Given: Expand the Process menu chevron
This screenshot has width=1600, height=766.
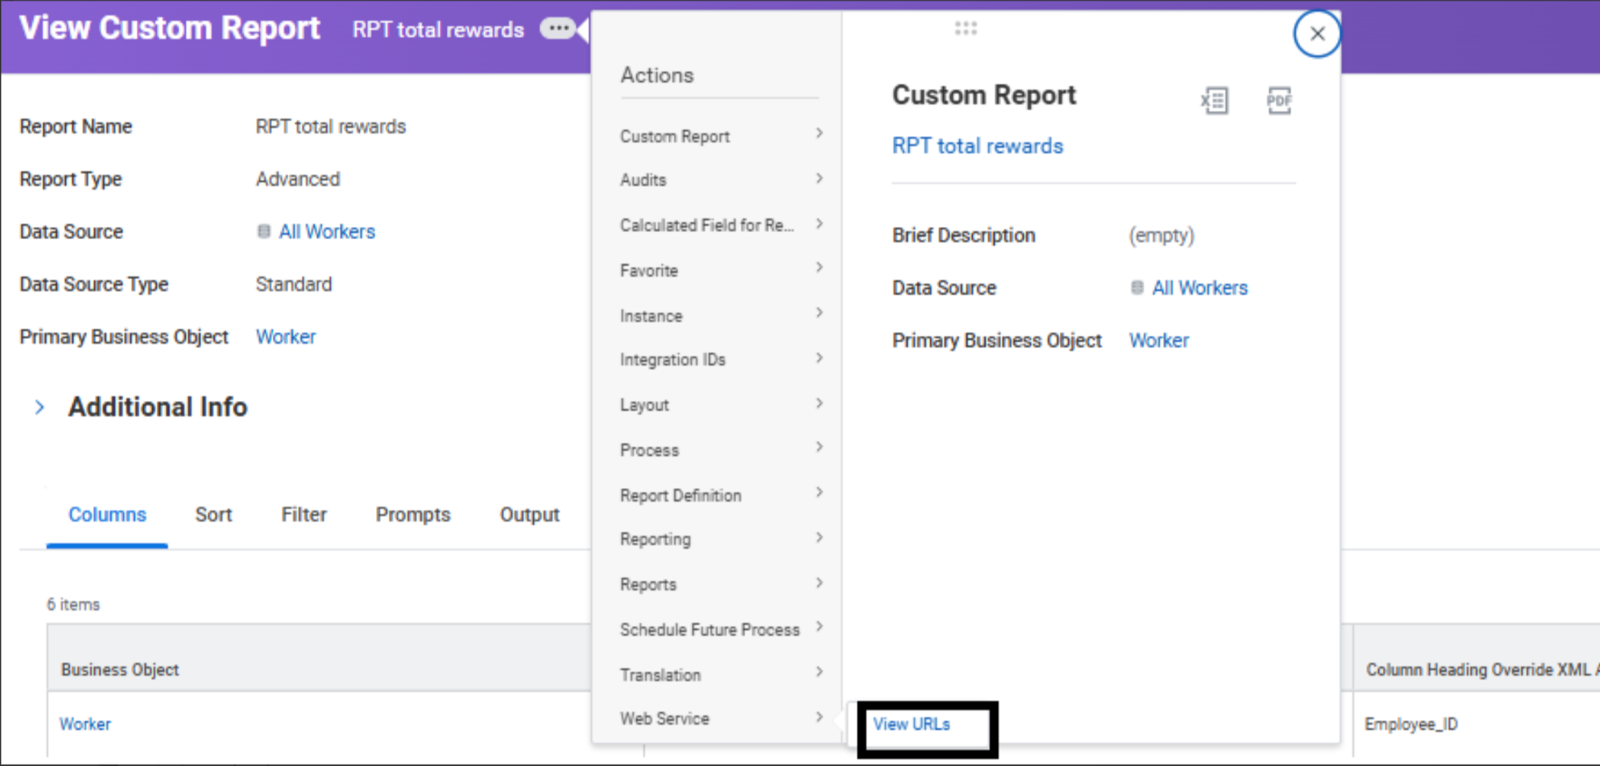Looking at the screenshot, I should coord(819,447).
